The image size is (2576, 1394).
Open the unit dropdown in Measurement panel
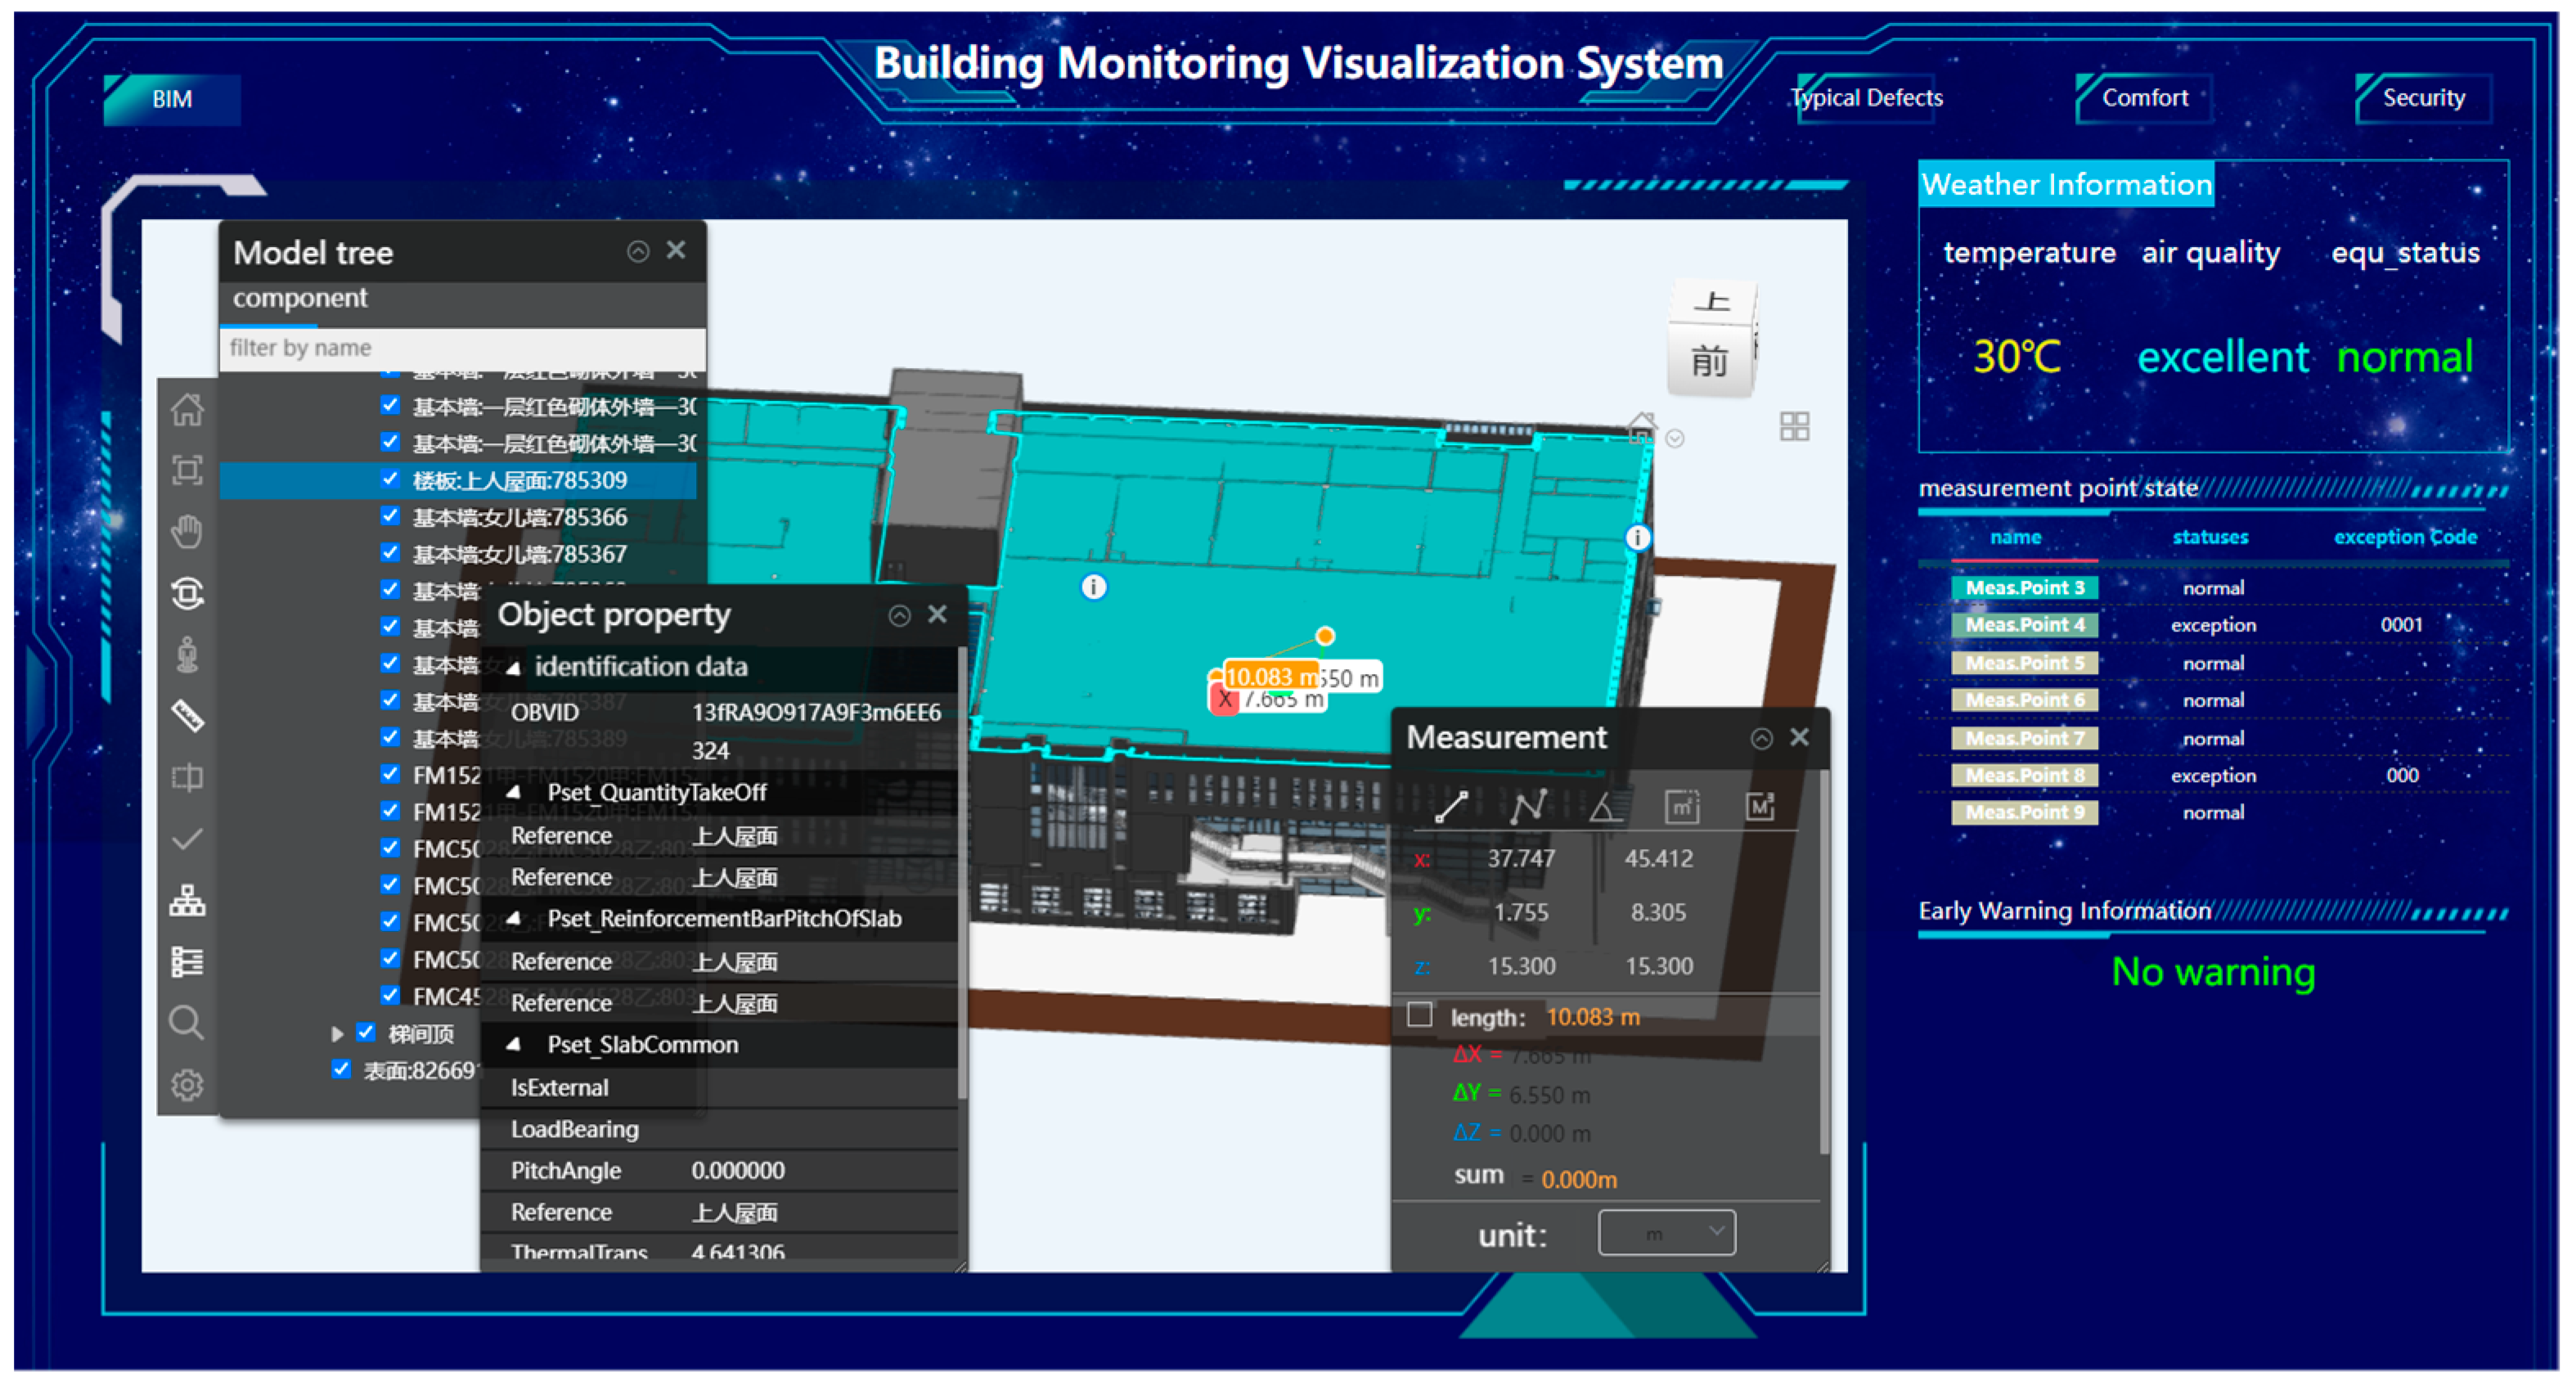(x=1667, y=1233)
